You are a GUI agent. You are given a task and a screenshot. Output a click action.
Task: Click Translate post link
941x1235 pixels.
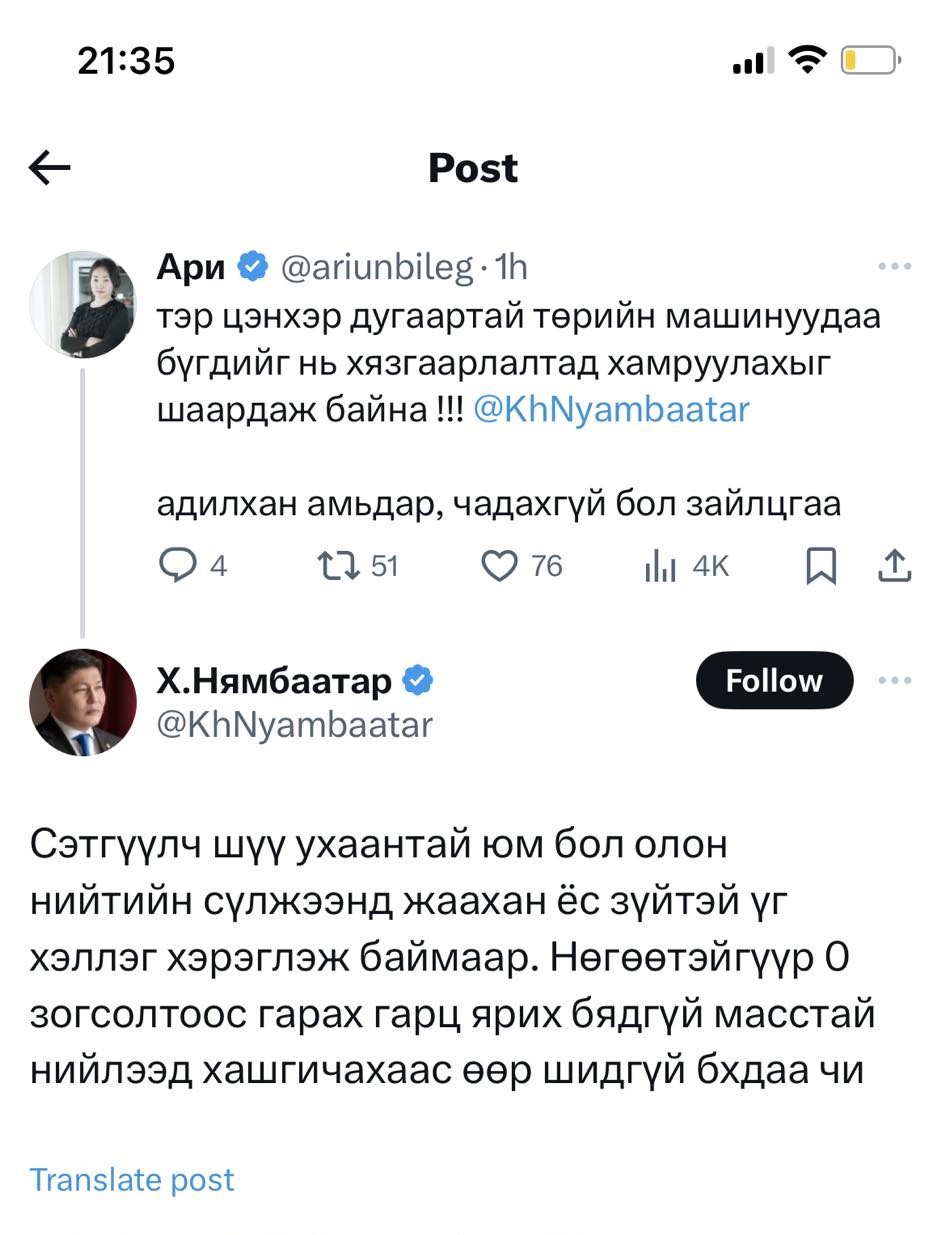click(x=132, y=1180)
